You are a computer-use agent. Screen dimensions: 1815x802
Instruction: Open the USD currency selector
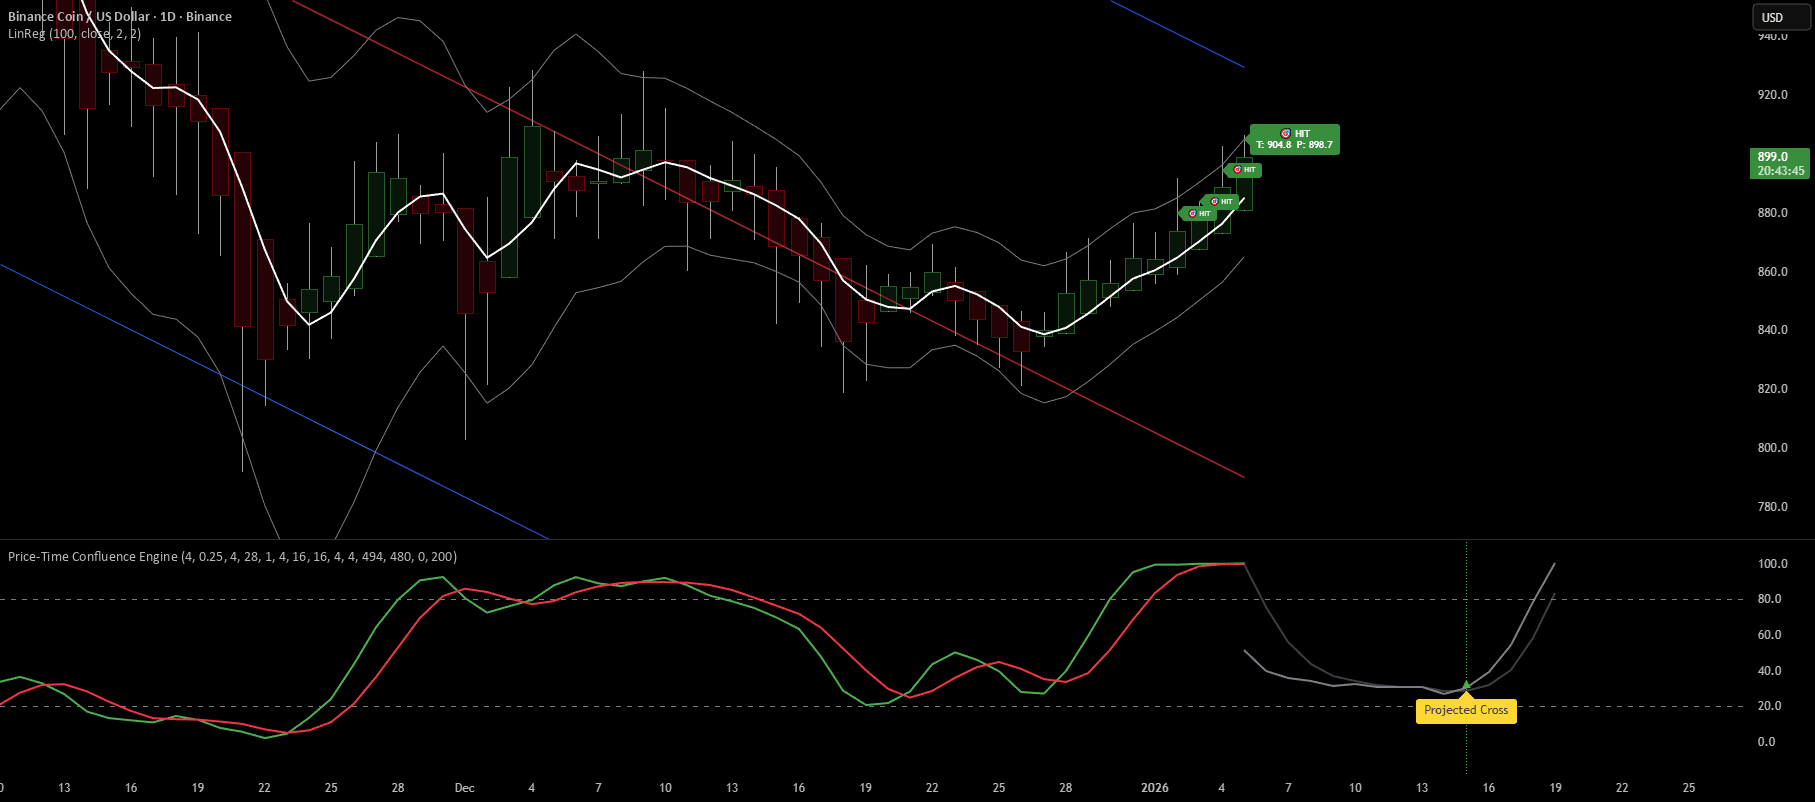[x=1781, y=17]
